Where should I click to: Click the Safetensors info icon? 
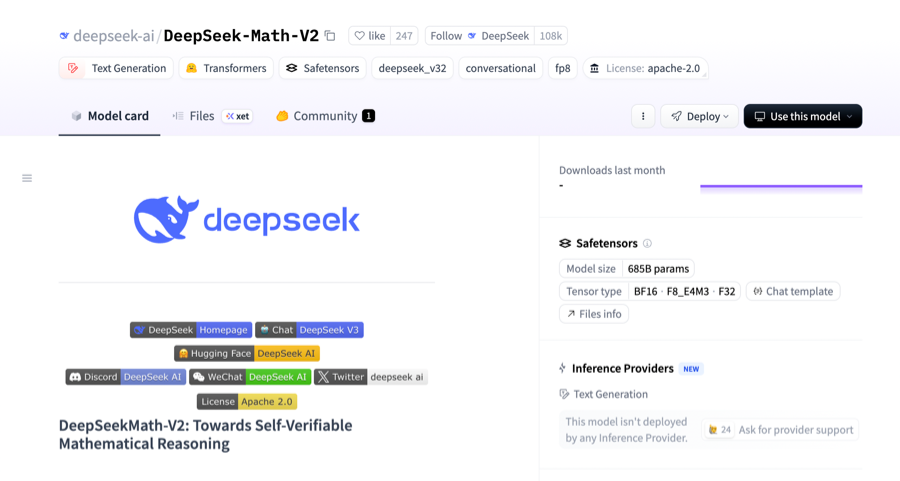[647, 243]
